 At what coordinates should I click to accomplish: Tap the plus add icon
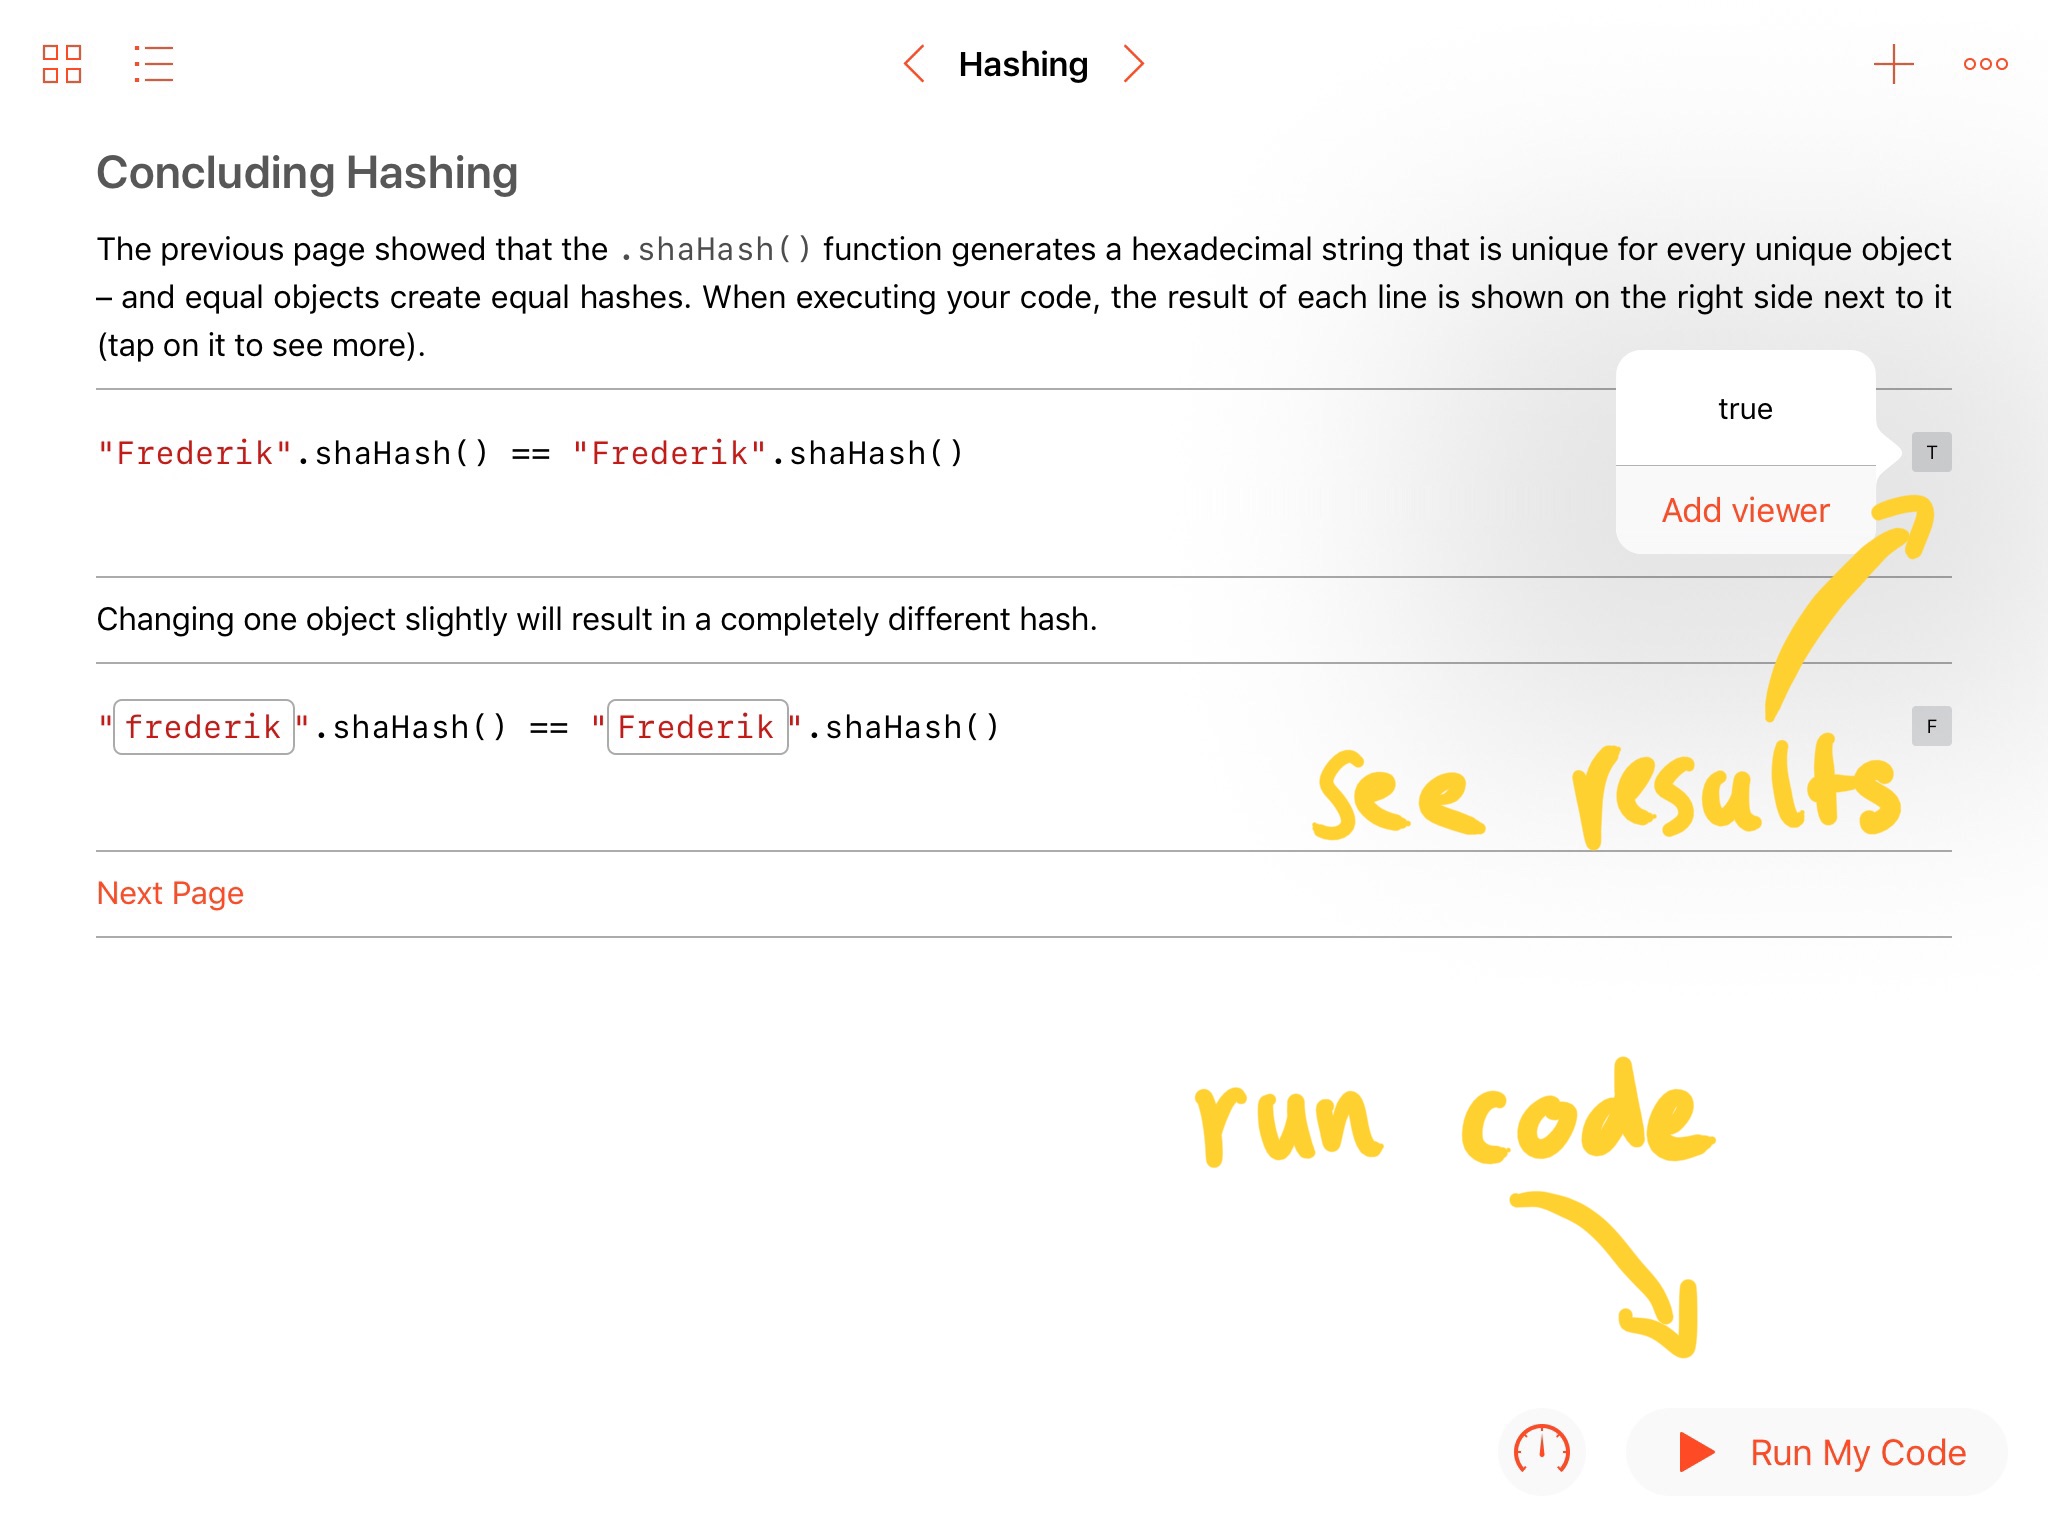pyautogui.click(x=1893, y=64)
